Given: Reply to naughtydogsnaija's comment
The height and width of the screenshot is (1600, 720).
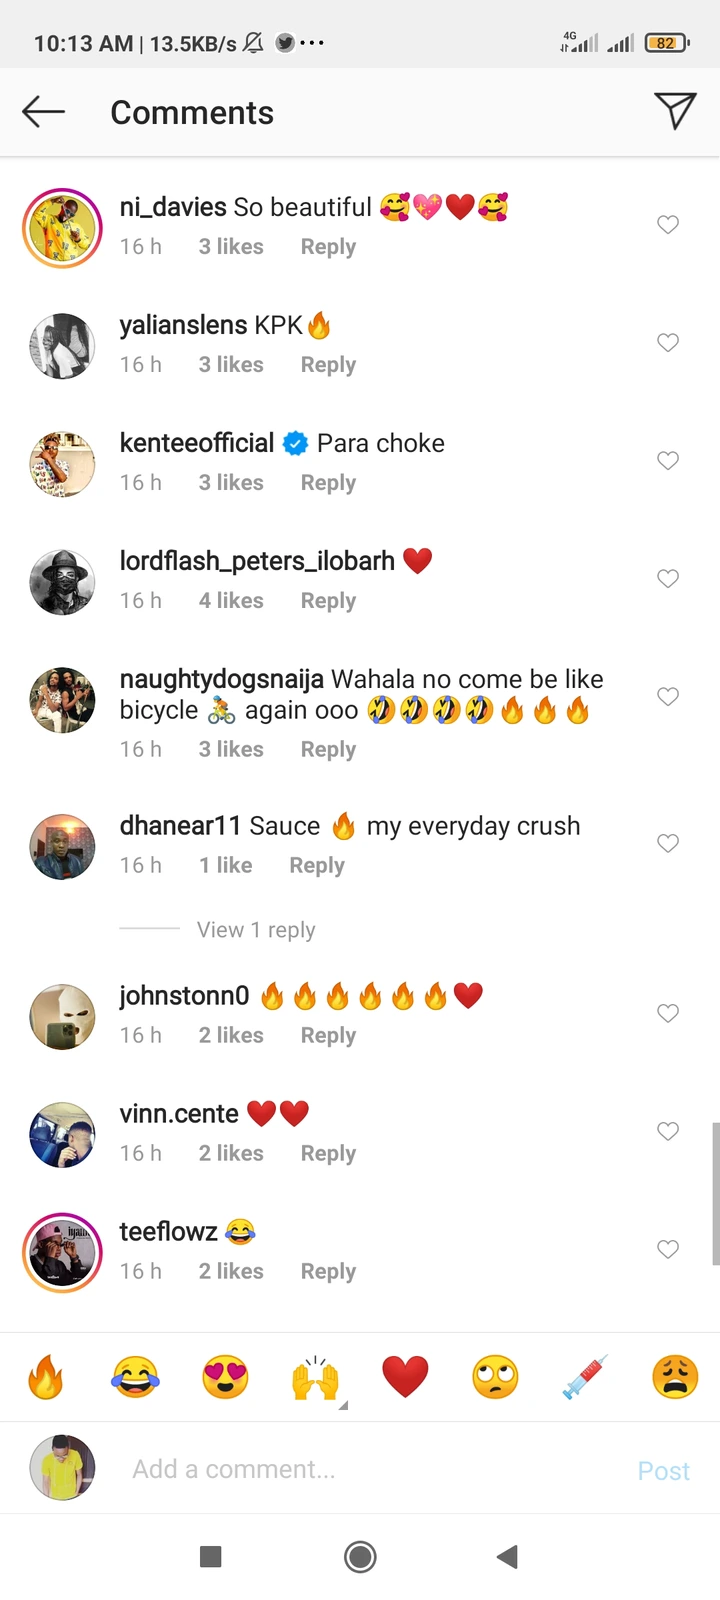Looking at the screenshot, I should click(328, 749).
